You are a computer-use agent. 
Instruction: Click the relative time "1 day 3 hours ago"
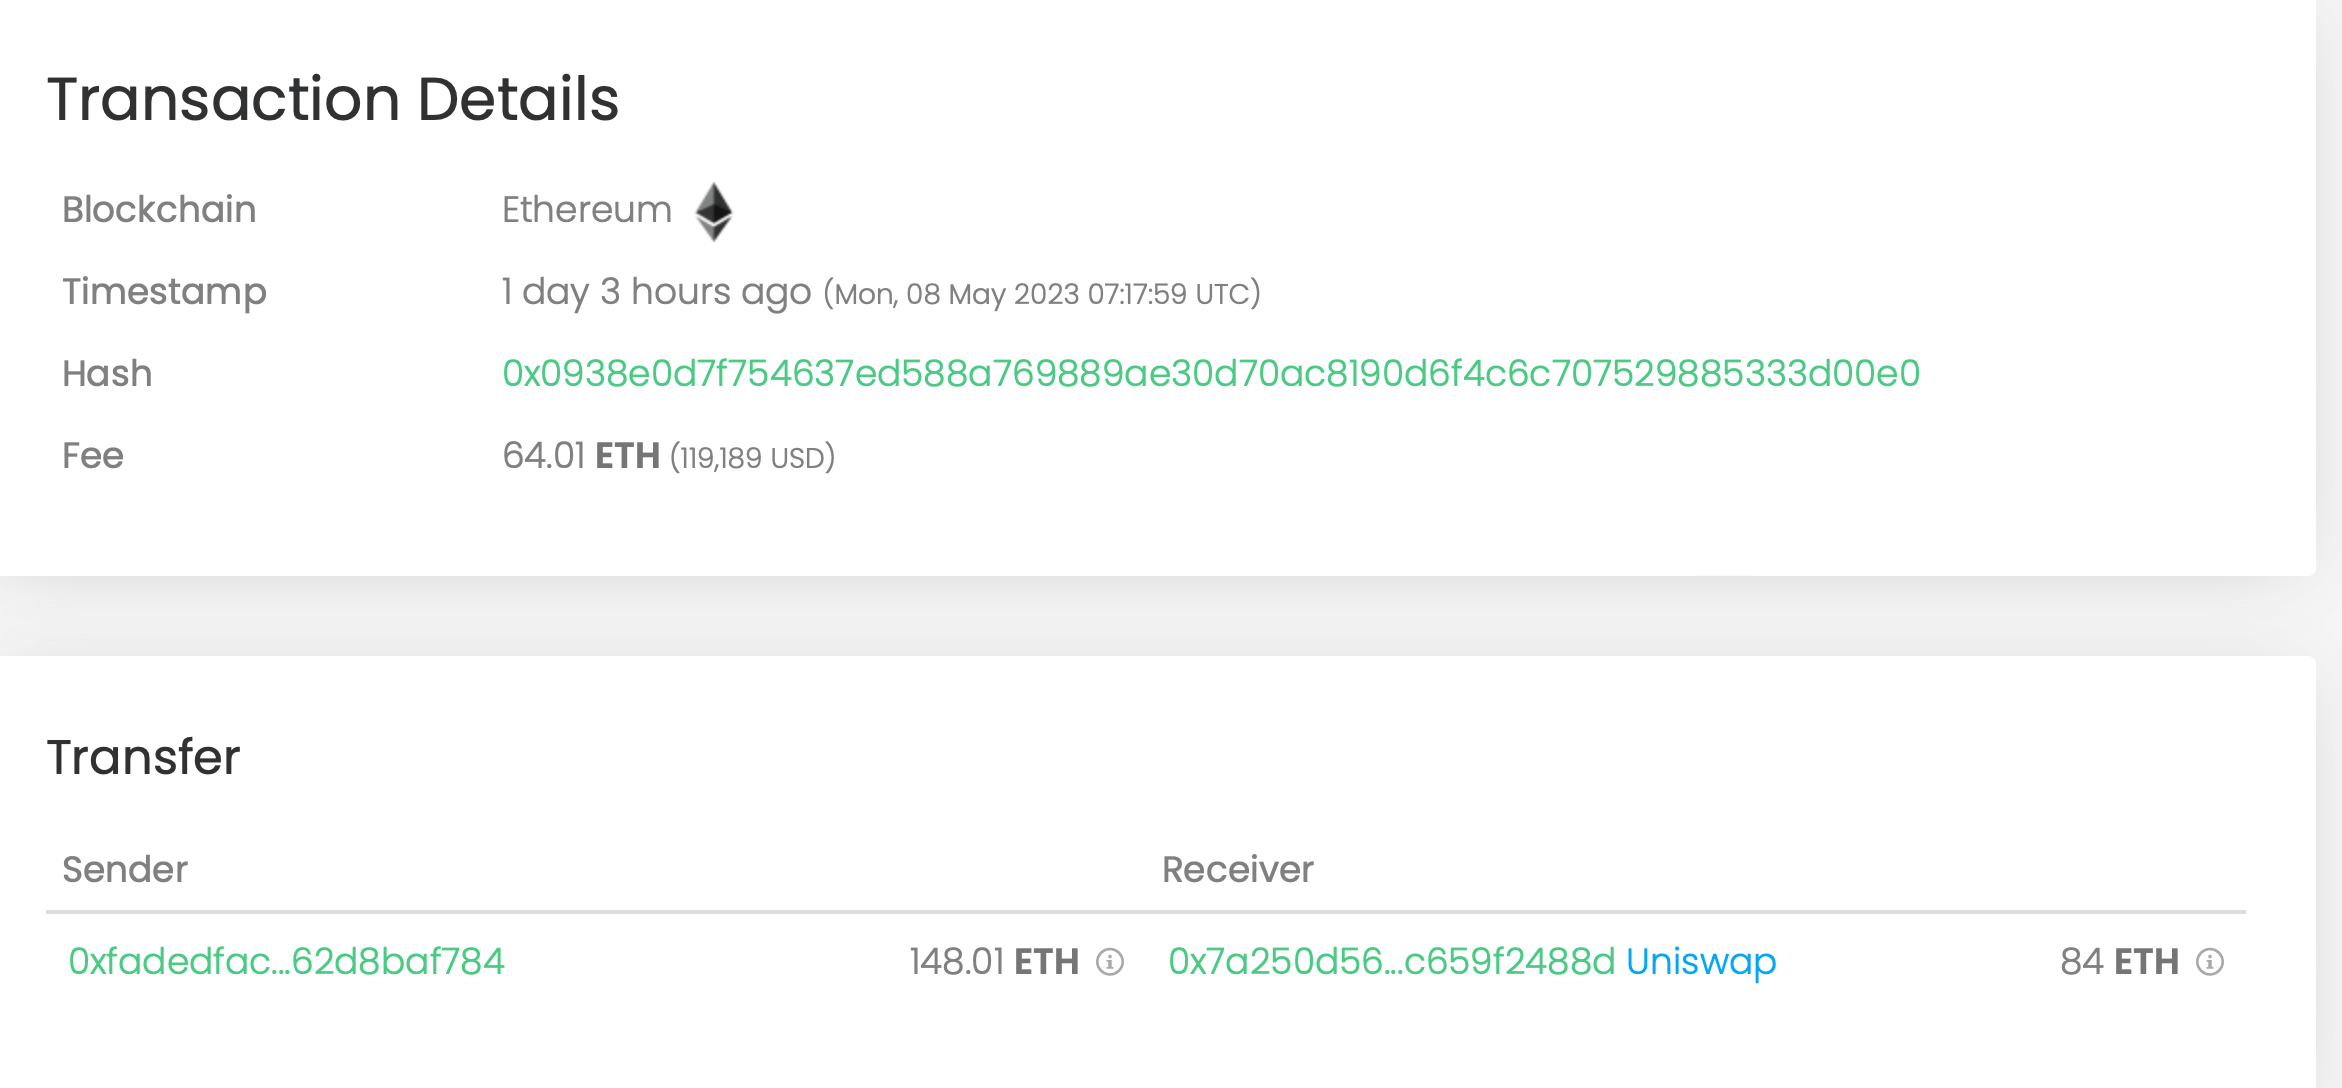coord(656,292)
